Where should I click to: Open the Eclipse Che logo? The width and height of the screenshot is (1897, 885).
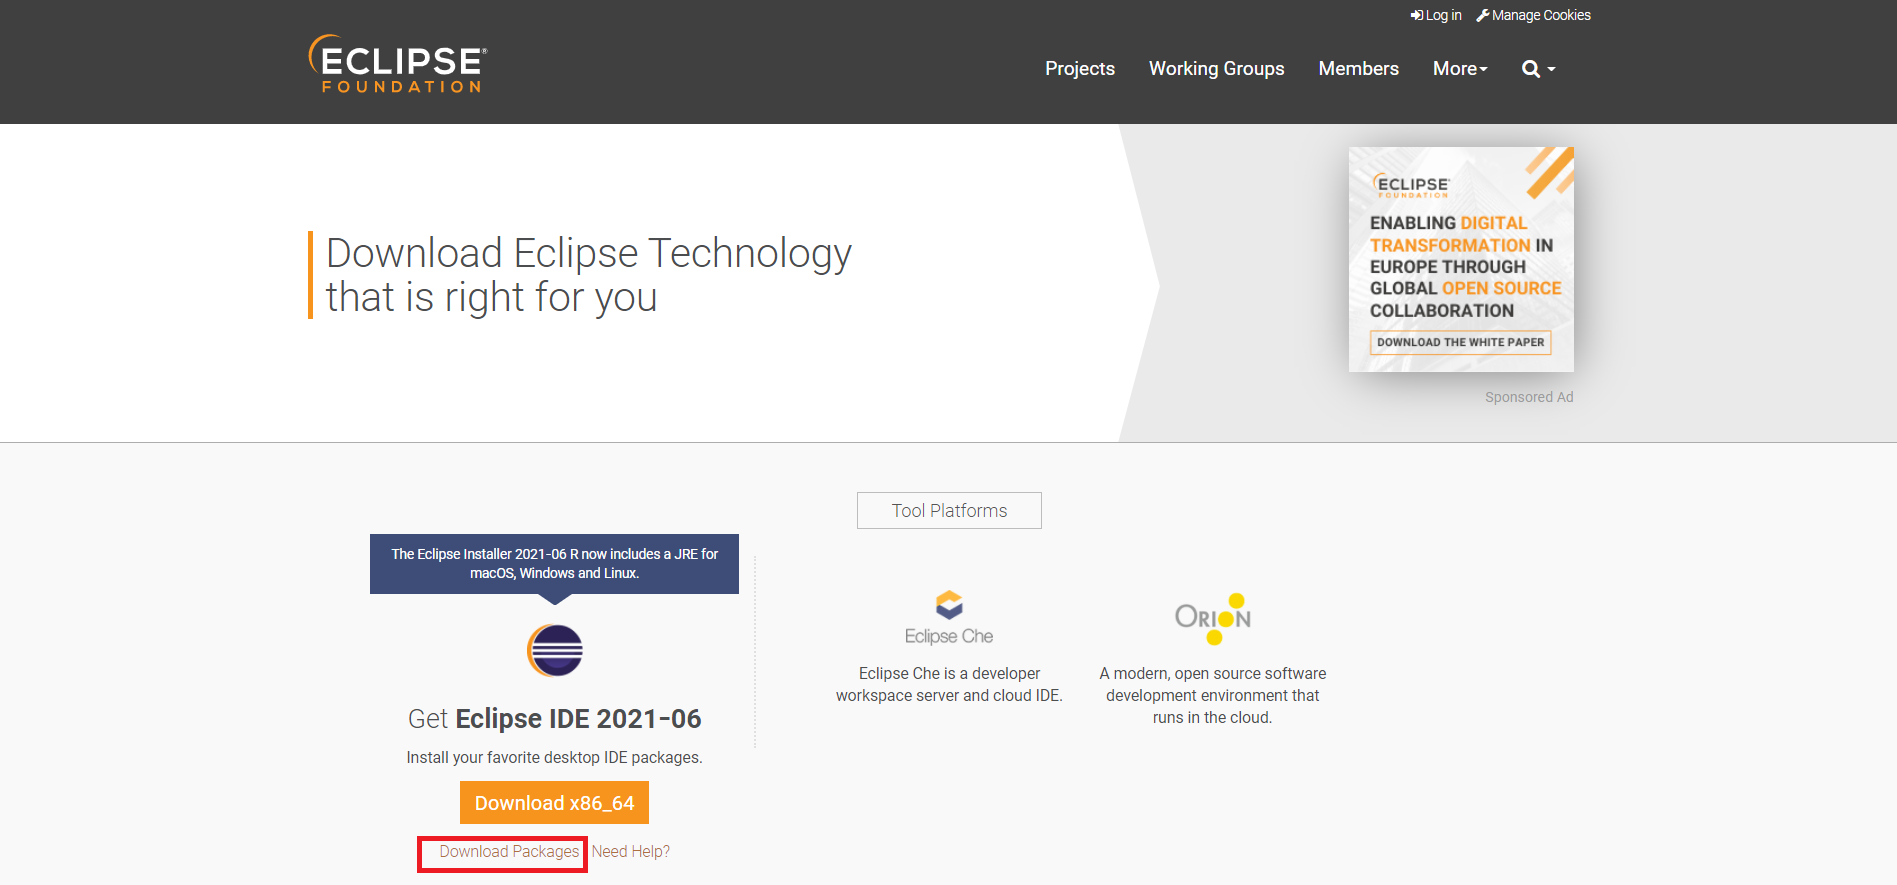click(x=949, y=618)
